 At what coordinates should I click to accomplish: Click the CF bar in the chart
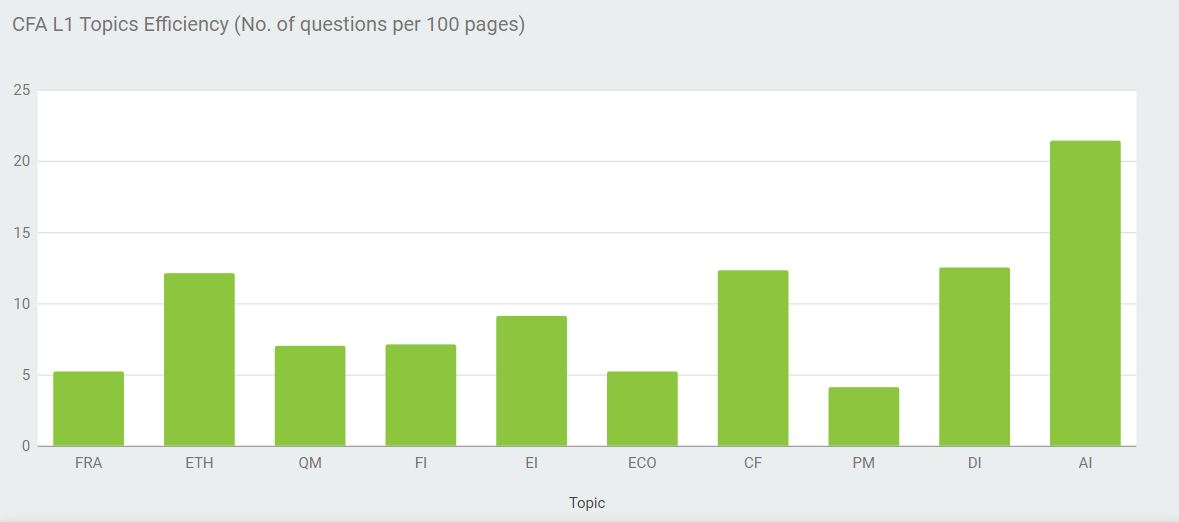click(x=753, y=358)
